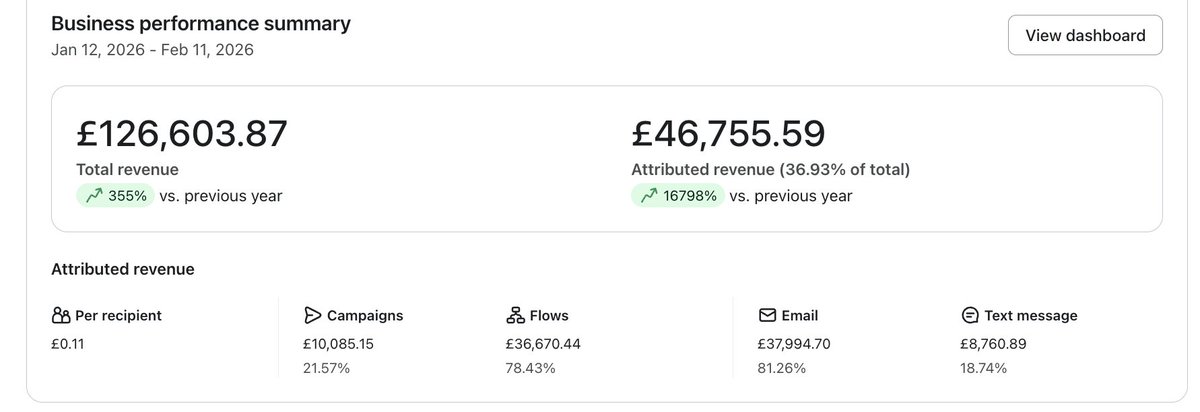Select the Text message label
Image resolution: width=1200 pixels, height=412 pixels.
1031,315
